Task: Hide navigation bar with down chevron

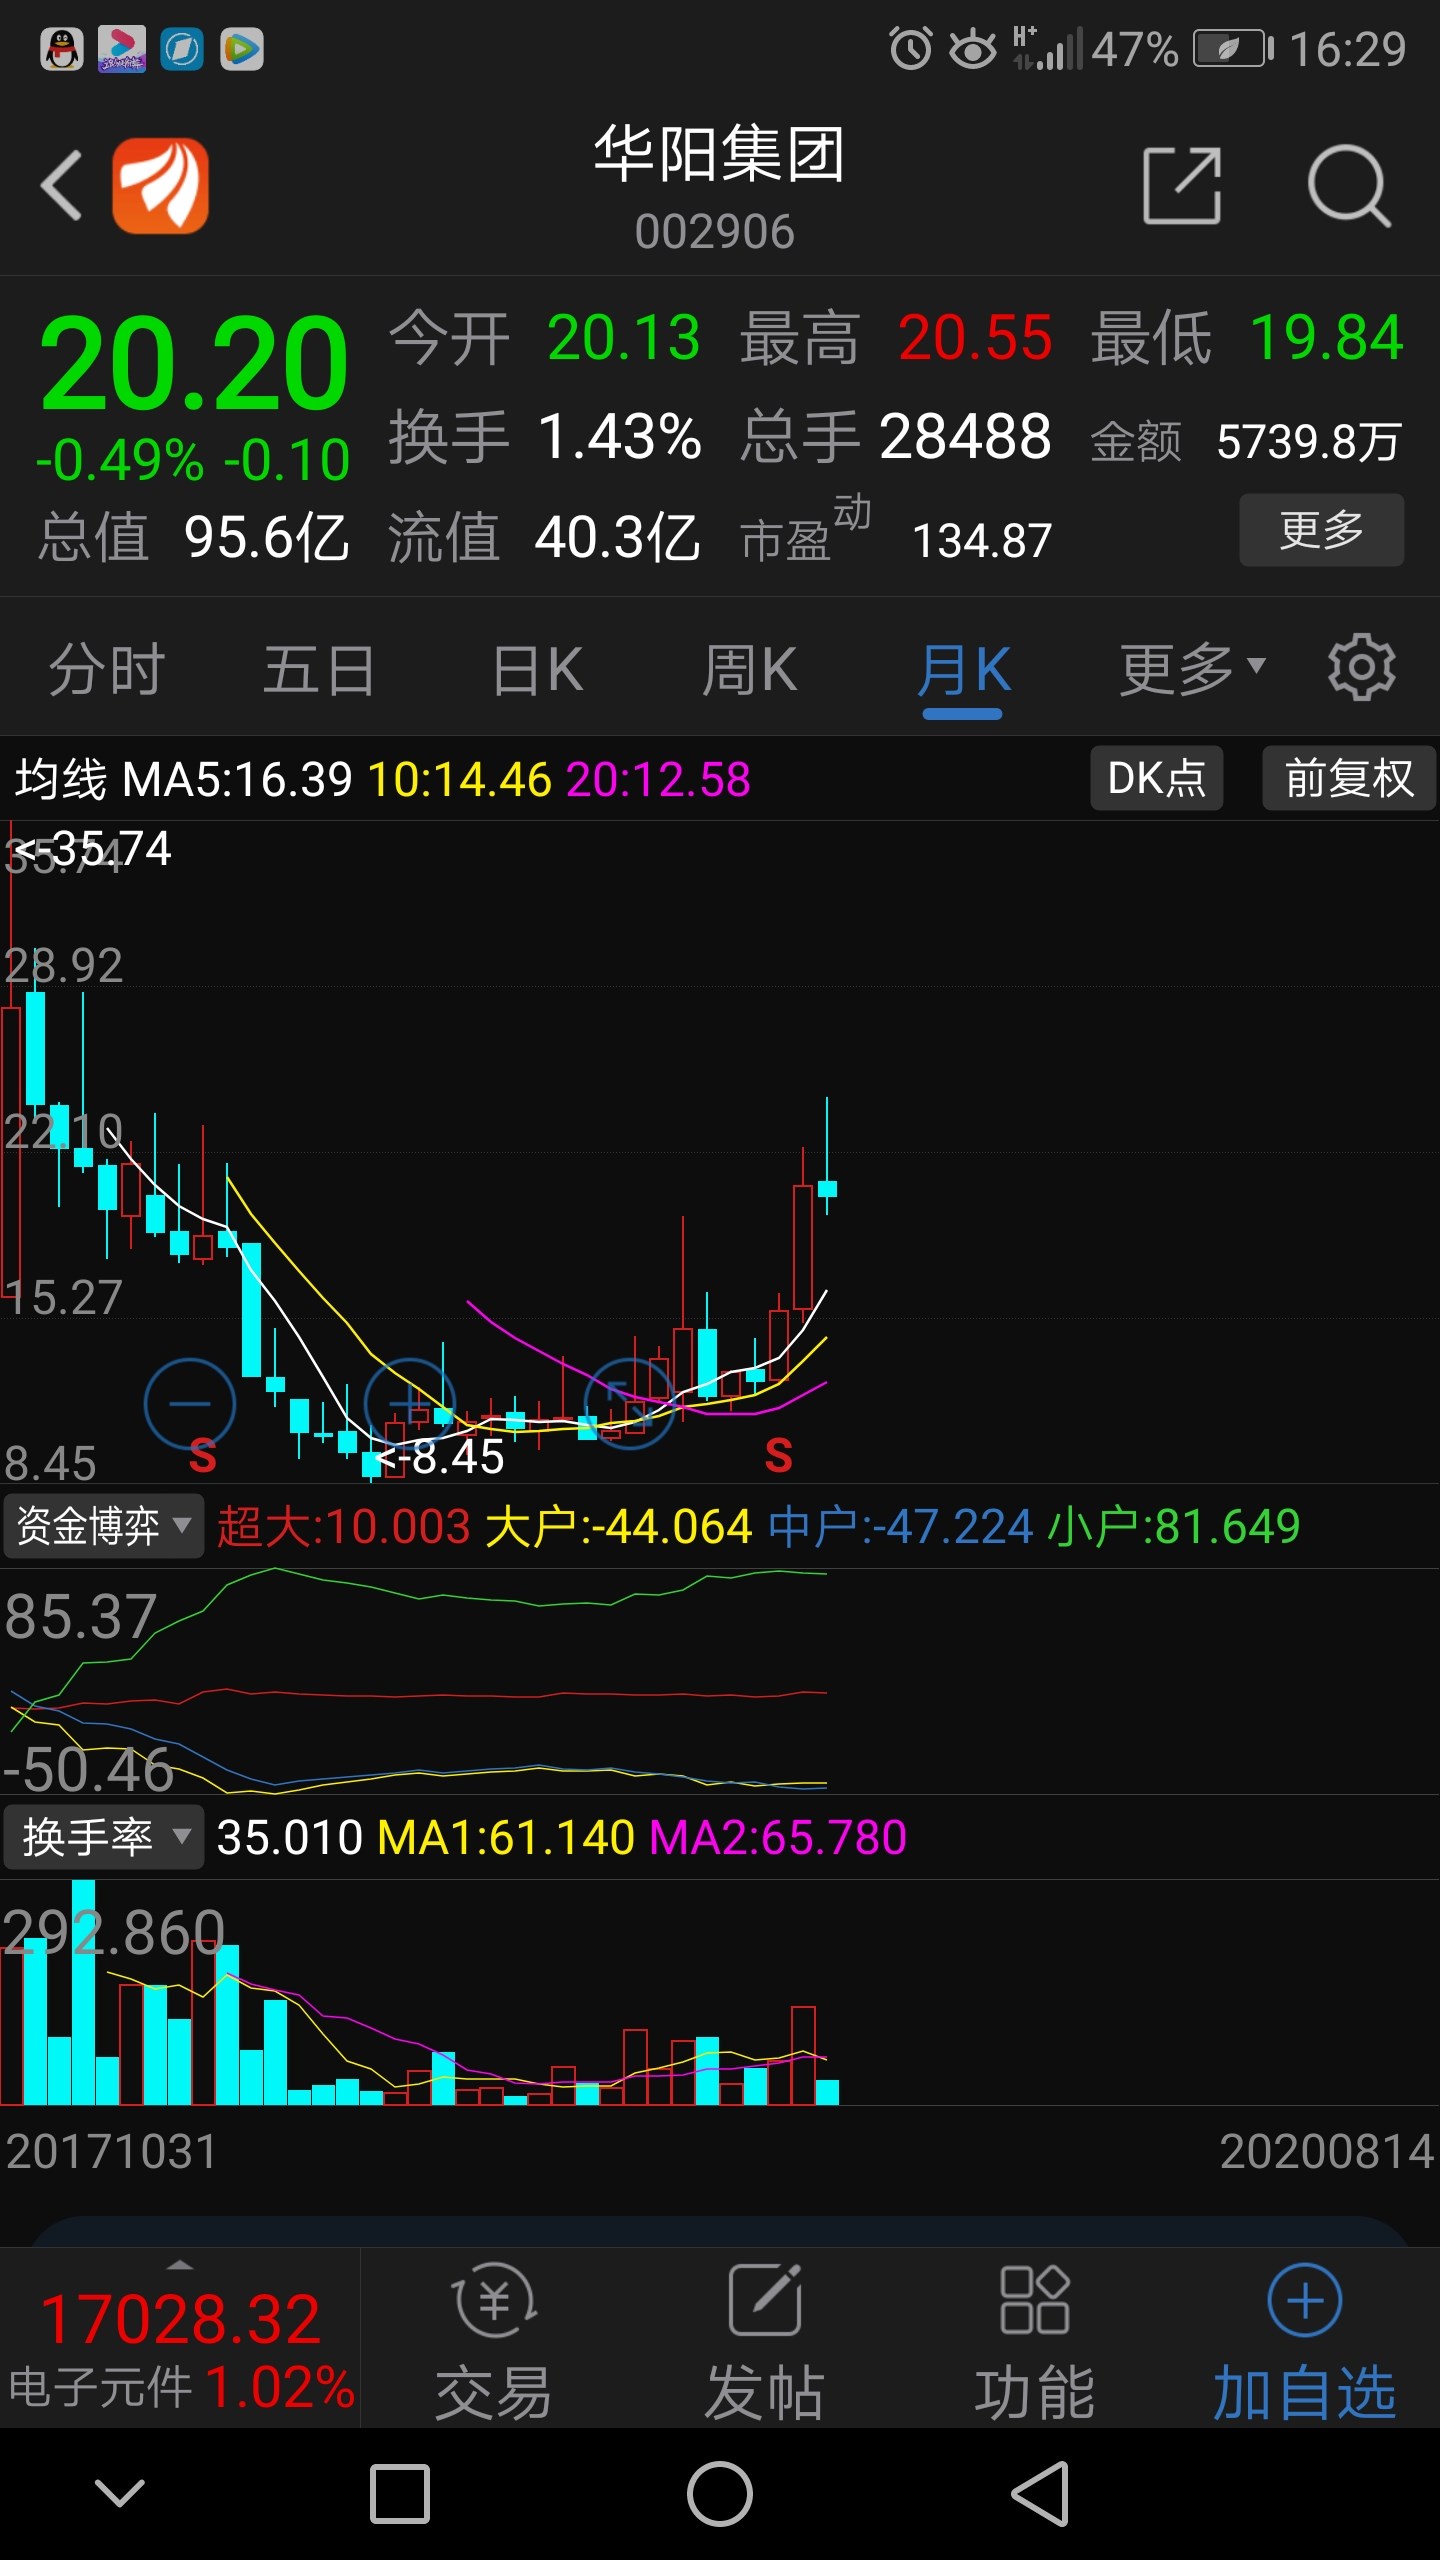Action: [120, 2494]
